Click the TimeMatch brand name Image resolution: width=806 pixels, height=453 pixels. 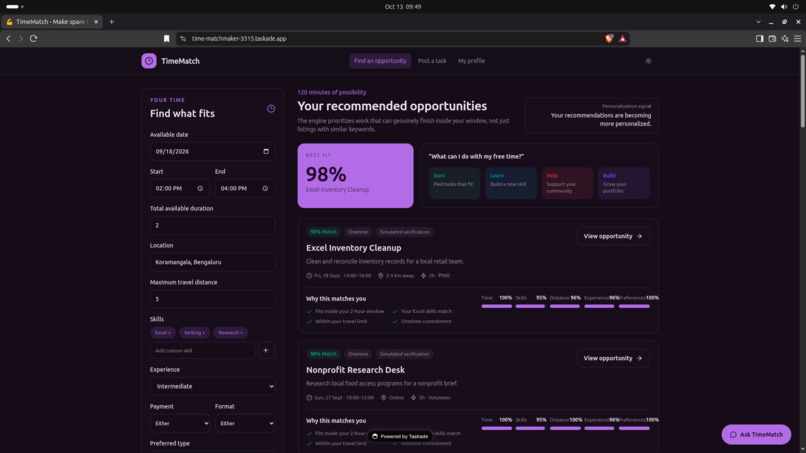[x=180, y=61]
